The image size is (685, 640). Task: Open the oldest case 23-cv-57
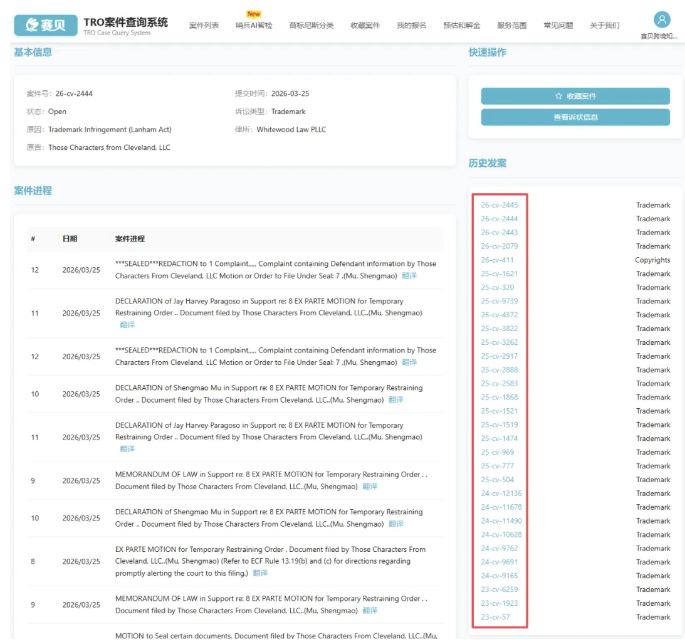[x=495, y=617]
